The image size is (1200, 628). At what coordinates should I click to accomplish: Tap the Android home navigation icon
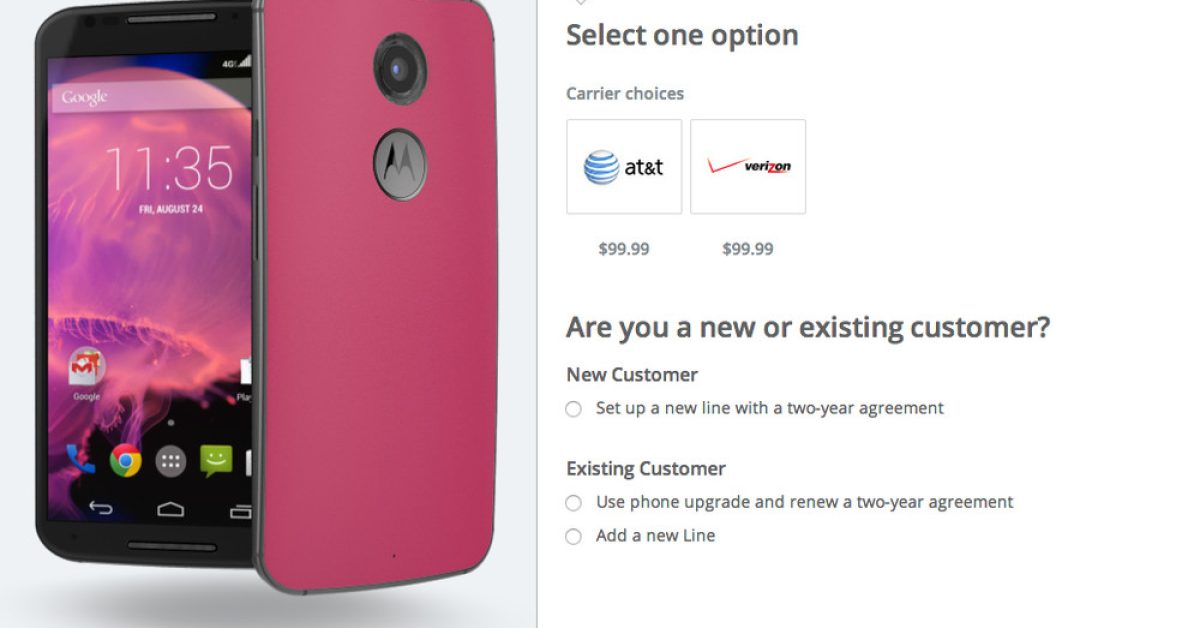pos(171,508)
